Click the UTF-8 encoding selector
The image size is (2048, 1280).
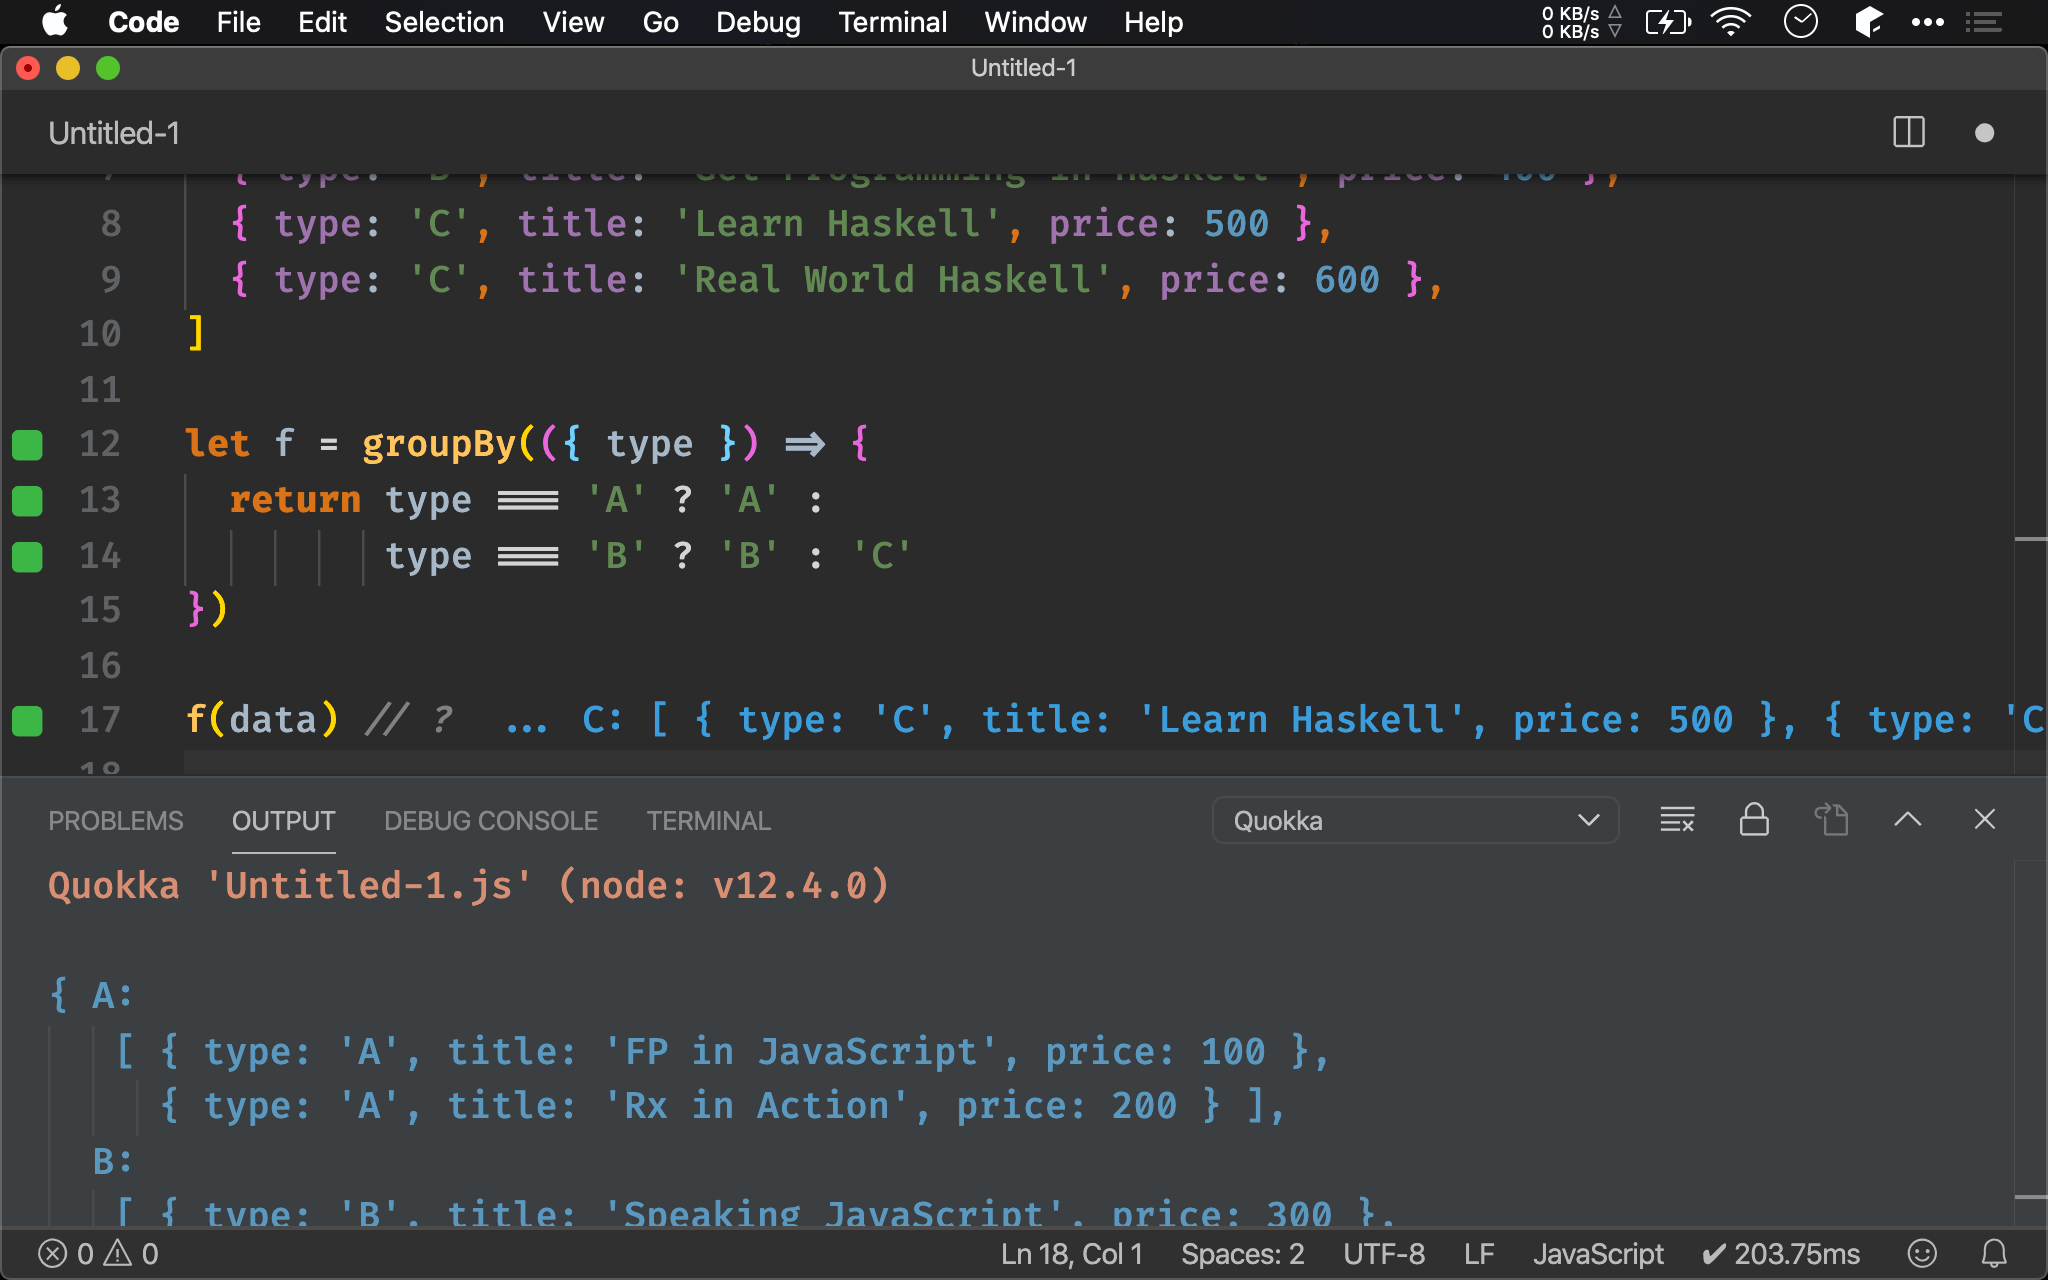[x=1384, y=1254]
